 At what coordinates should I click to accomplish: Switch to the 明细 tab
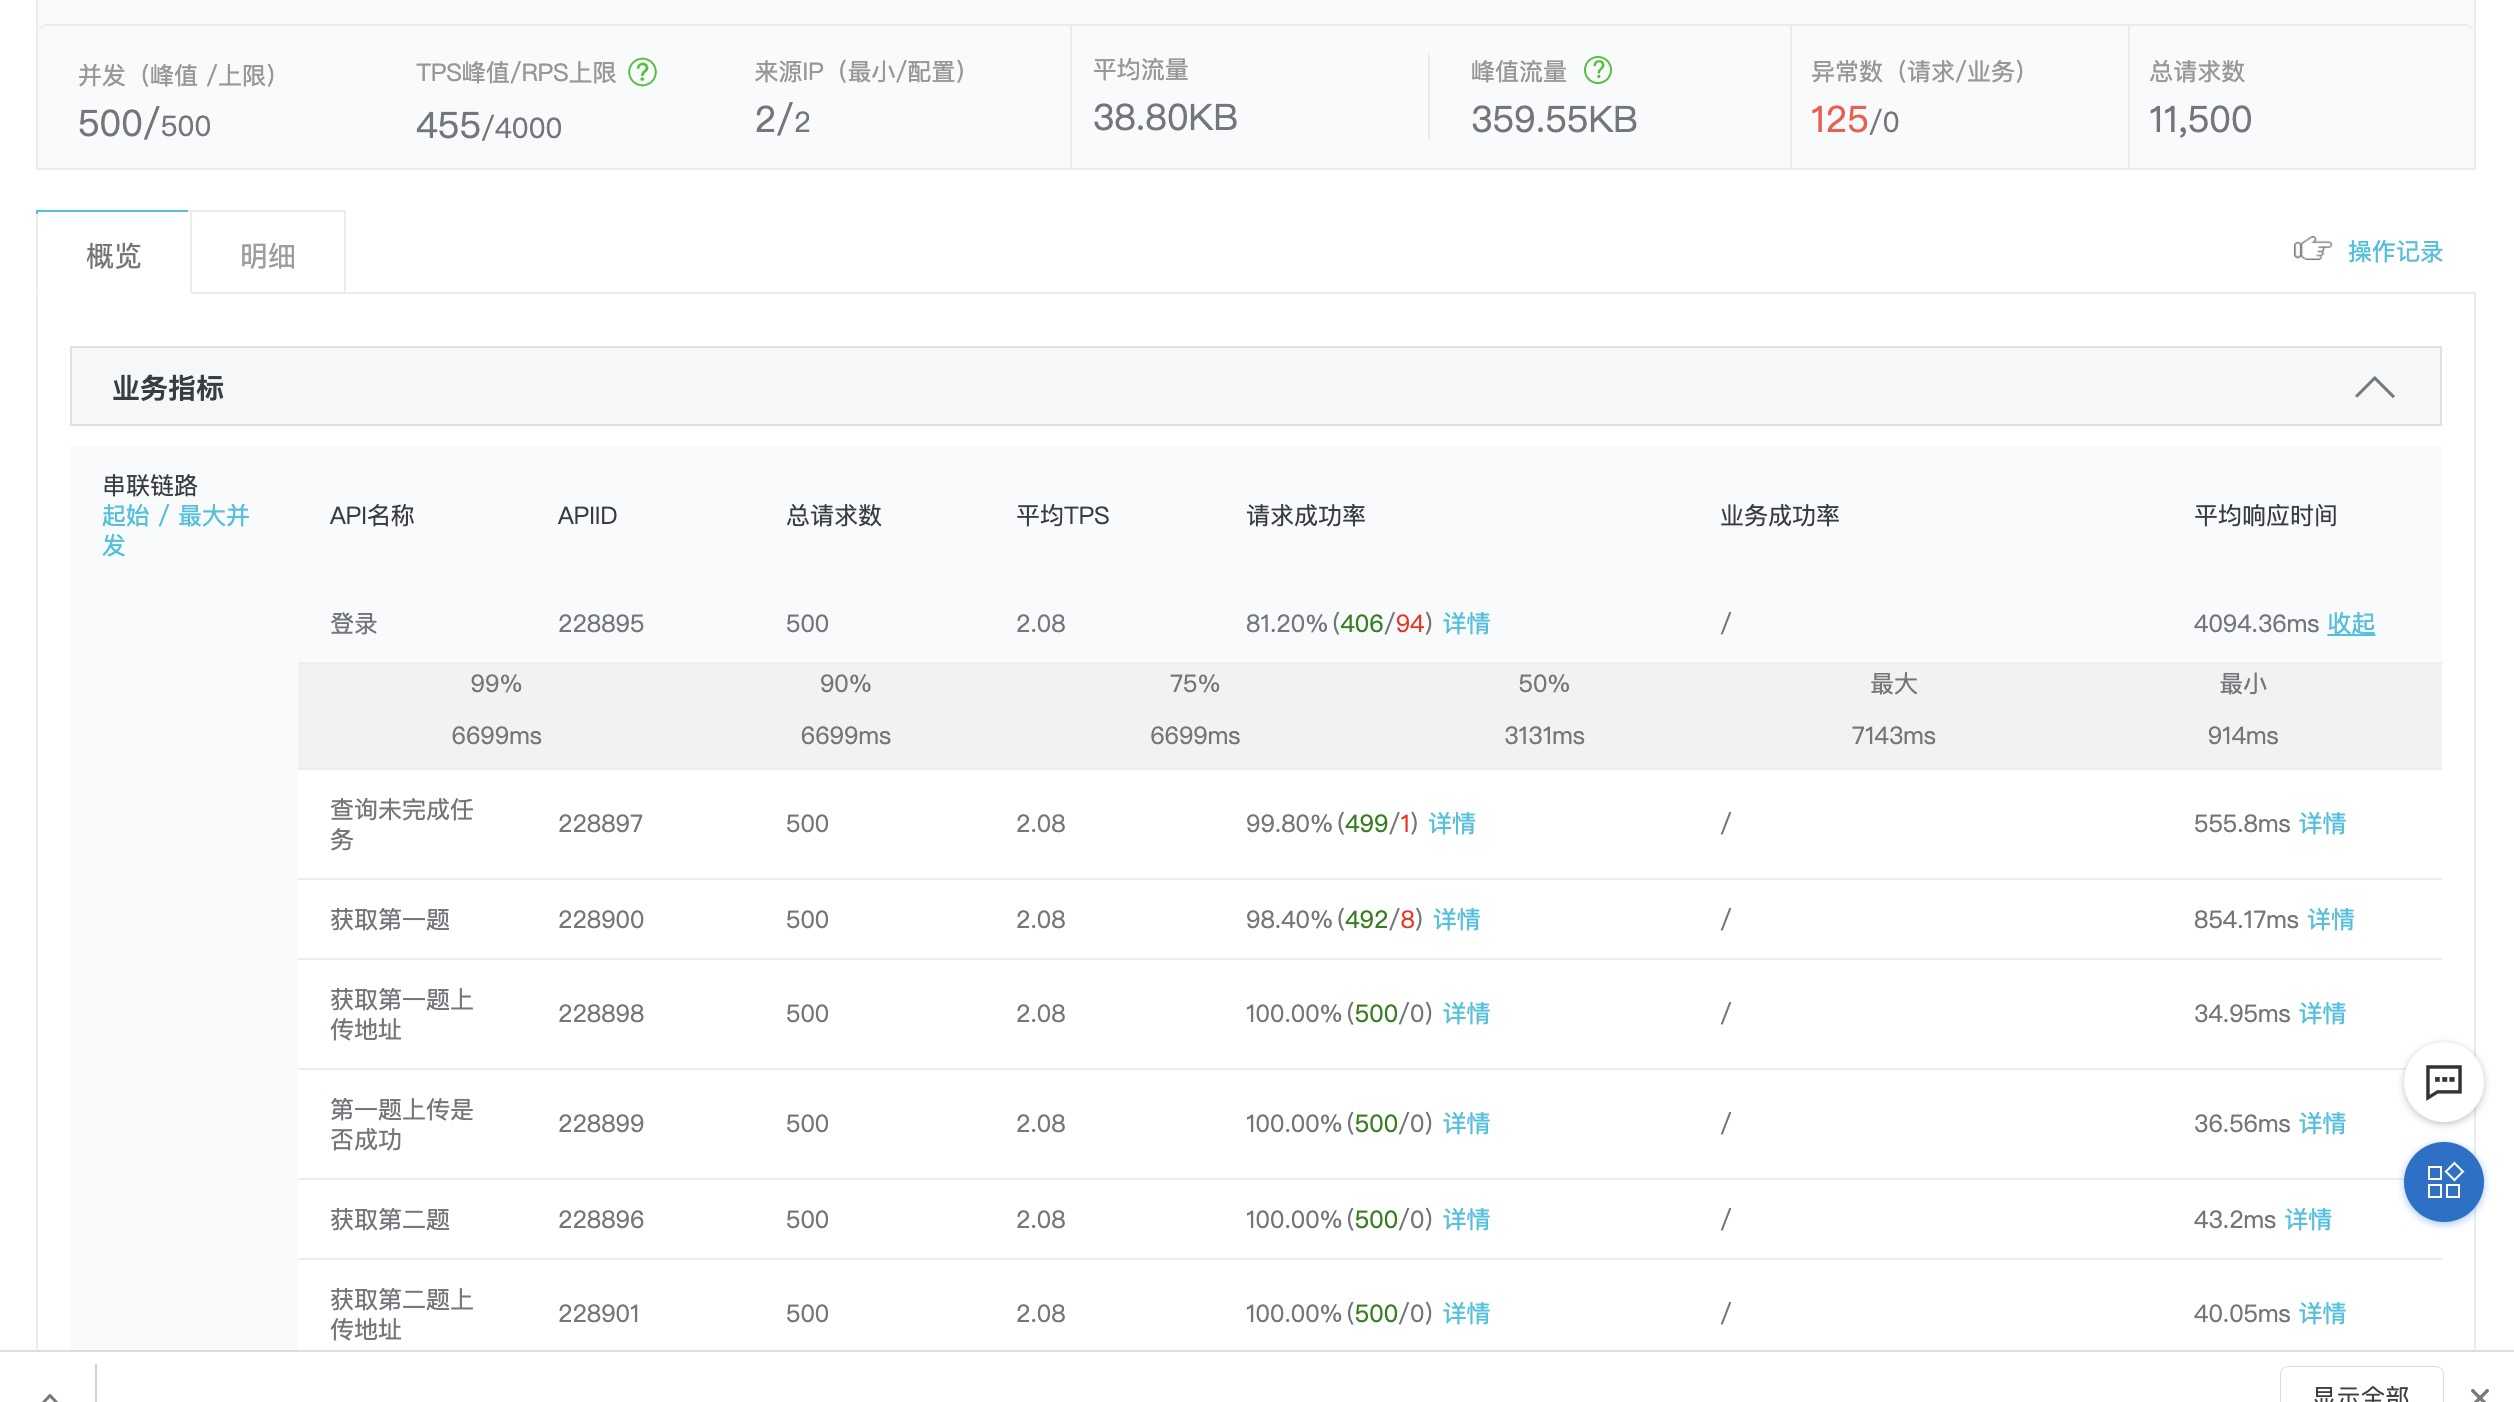tap(267, 255)
